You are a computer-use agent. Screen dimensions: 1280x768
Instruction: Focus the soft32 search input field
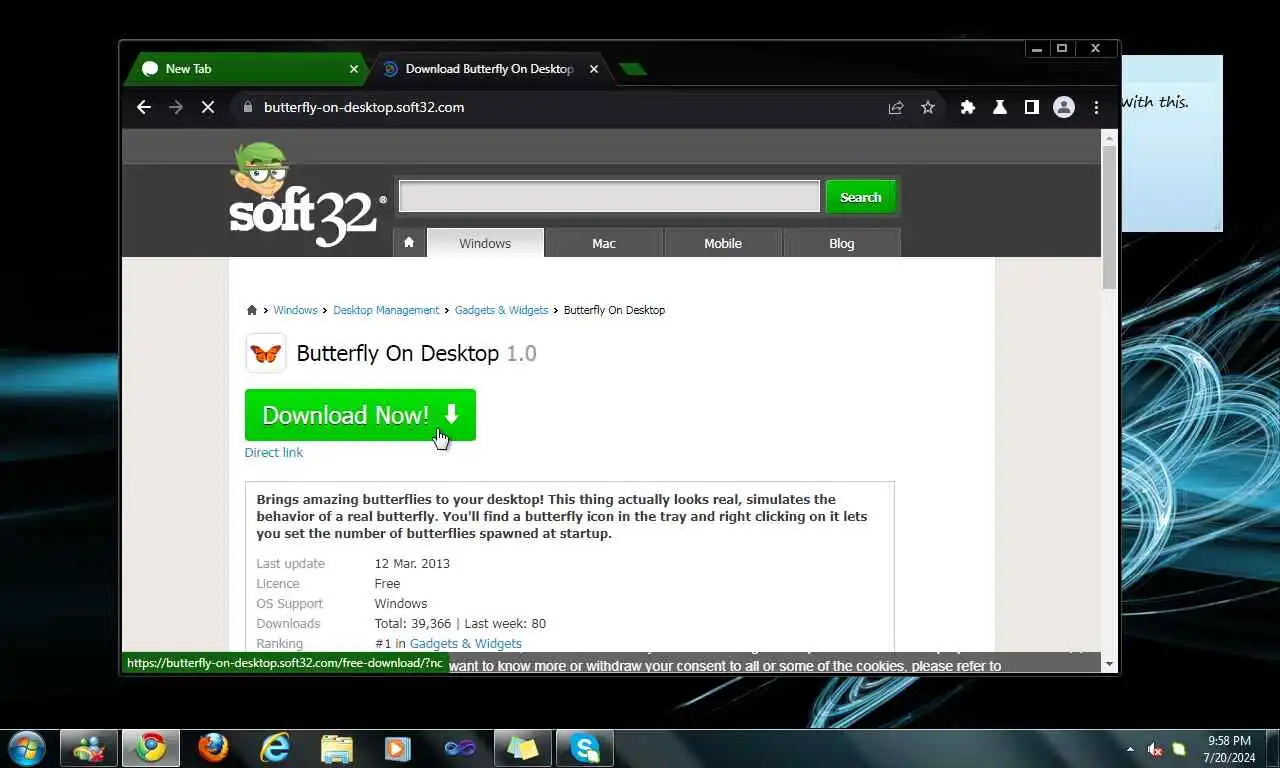pos(609,197)
